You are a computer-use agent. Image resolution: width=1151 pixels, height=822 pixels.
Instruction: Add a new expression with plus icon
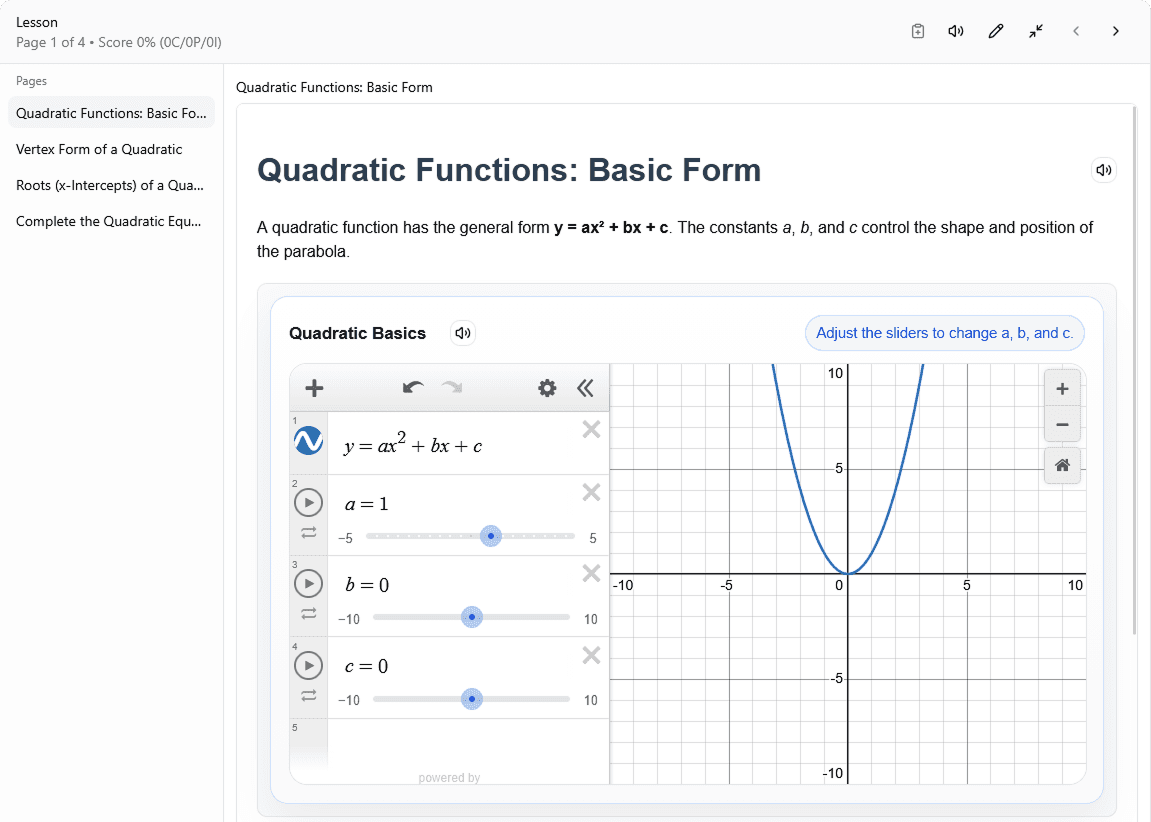point(314,388)
